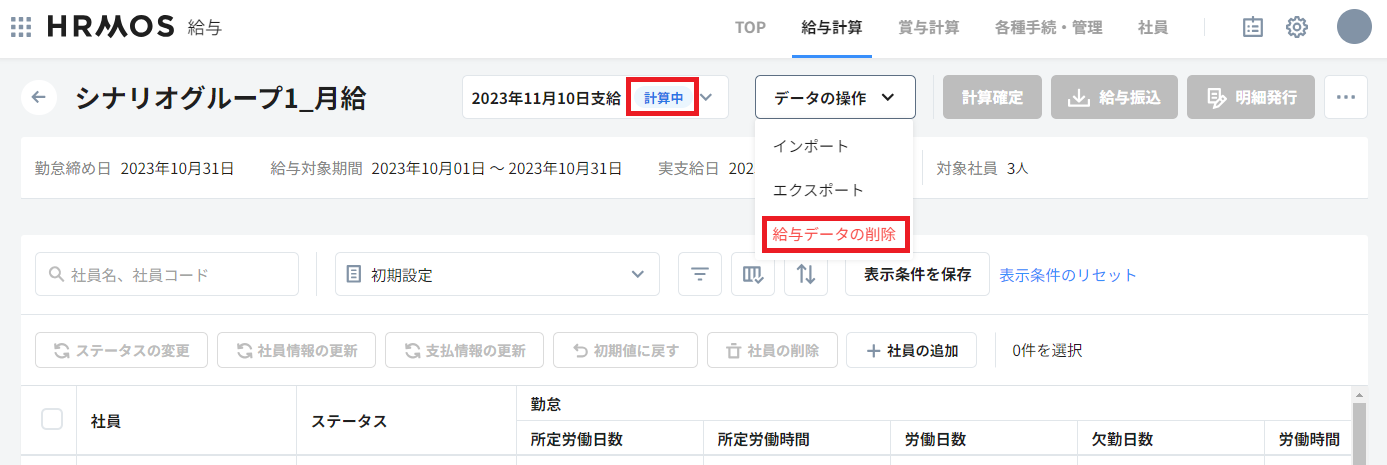The width and height of the screenshot is (1387, 465).
Task: Click the 社員の追加 button
Action: point(911,350)
